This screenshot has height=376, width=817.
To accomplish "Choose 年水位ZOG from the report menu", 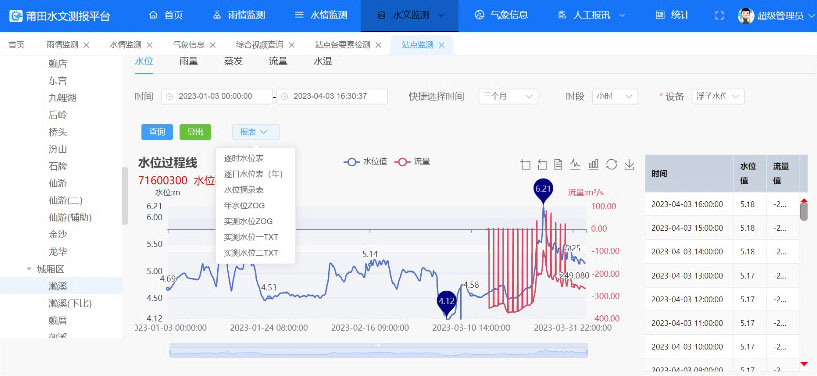I will coord(244,205).
